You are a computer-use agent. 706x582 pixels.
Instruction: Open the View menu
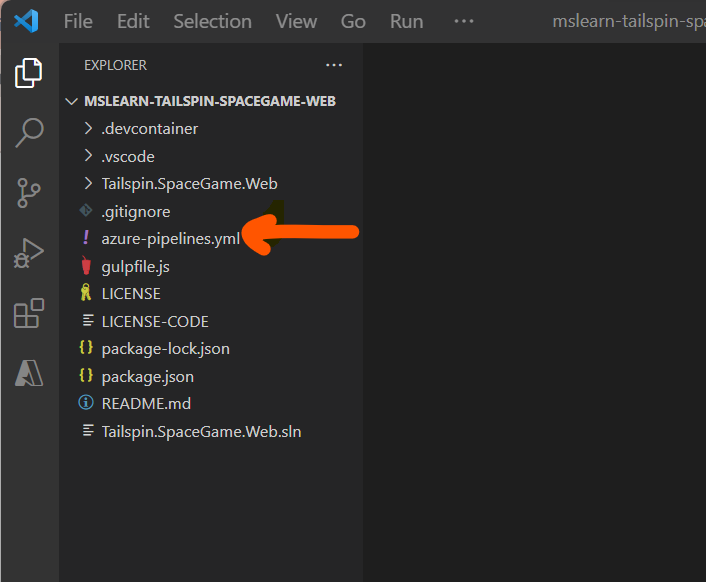pos(296,21)
